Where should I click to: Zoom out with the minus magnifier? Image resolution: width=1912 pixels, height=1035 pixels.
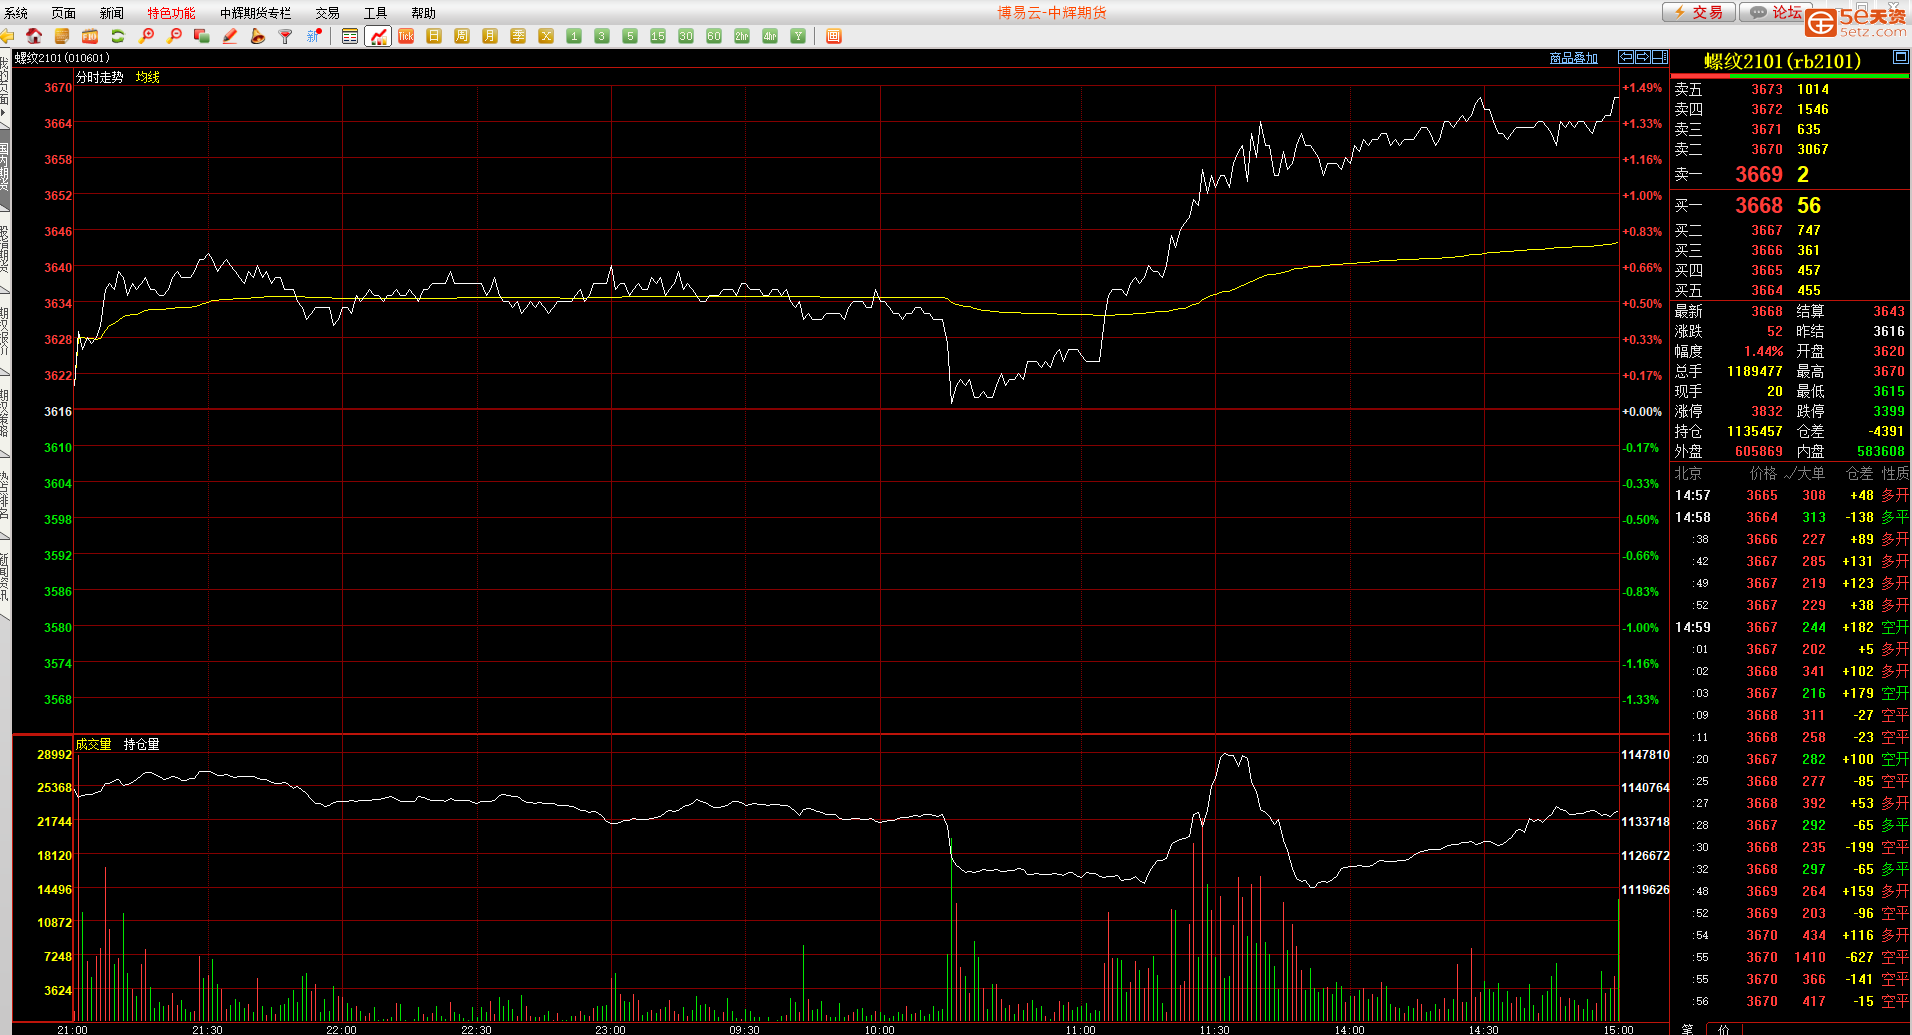(x=174, y=36)
